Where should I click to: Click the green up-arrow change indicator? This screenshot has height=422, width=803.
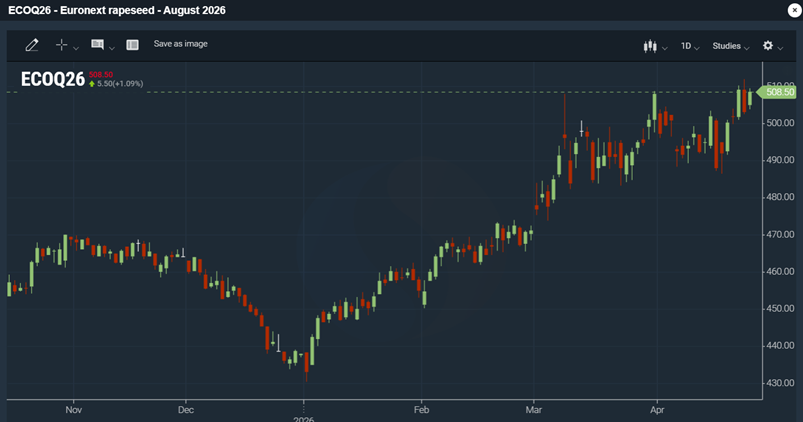(x=92, y=84)
